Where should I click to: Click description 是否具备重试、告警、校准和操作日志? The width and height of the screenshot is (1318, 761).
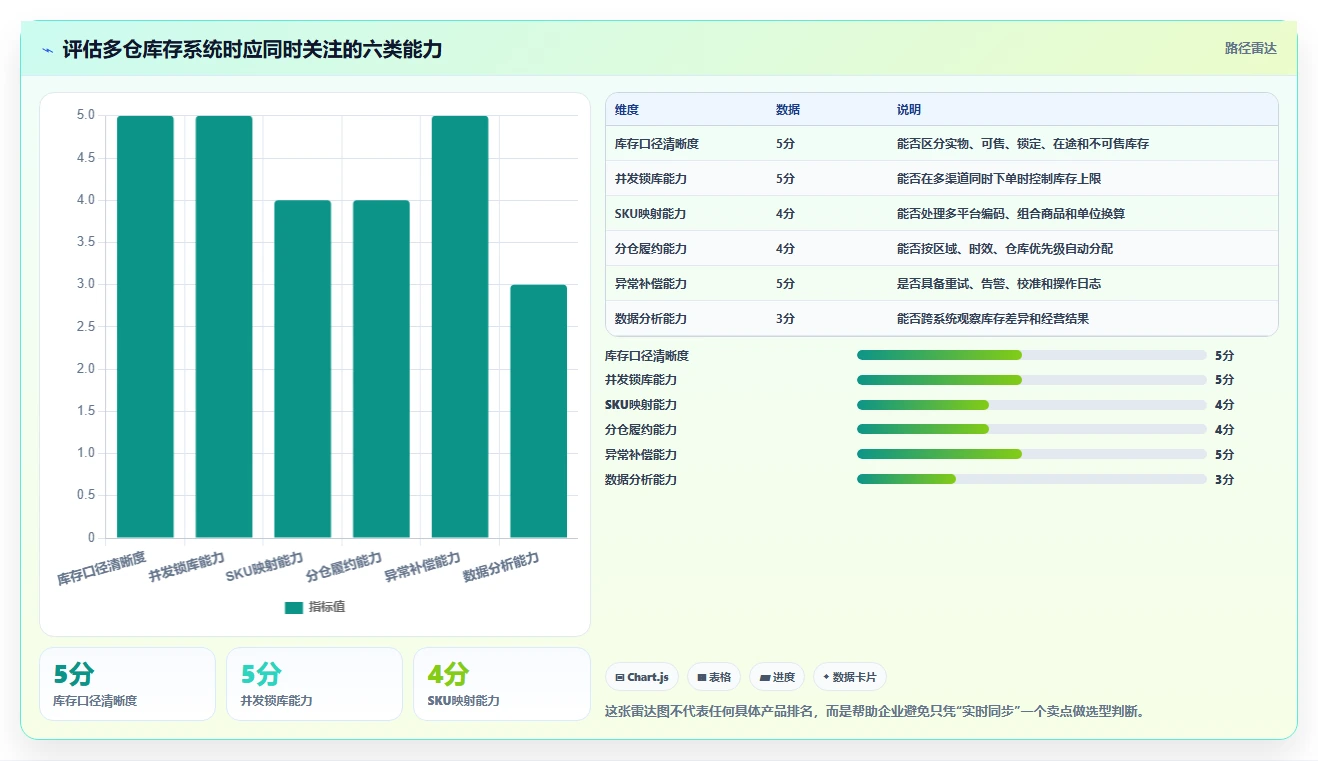(x=999, y=284)
